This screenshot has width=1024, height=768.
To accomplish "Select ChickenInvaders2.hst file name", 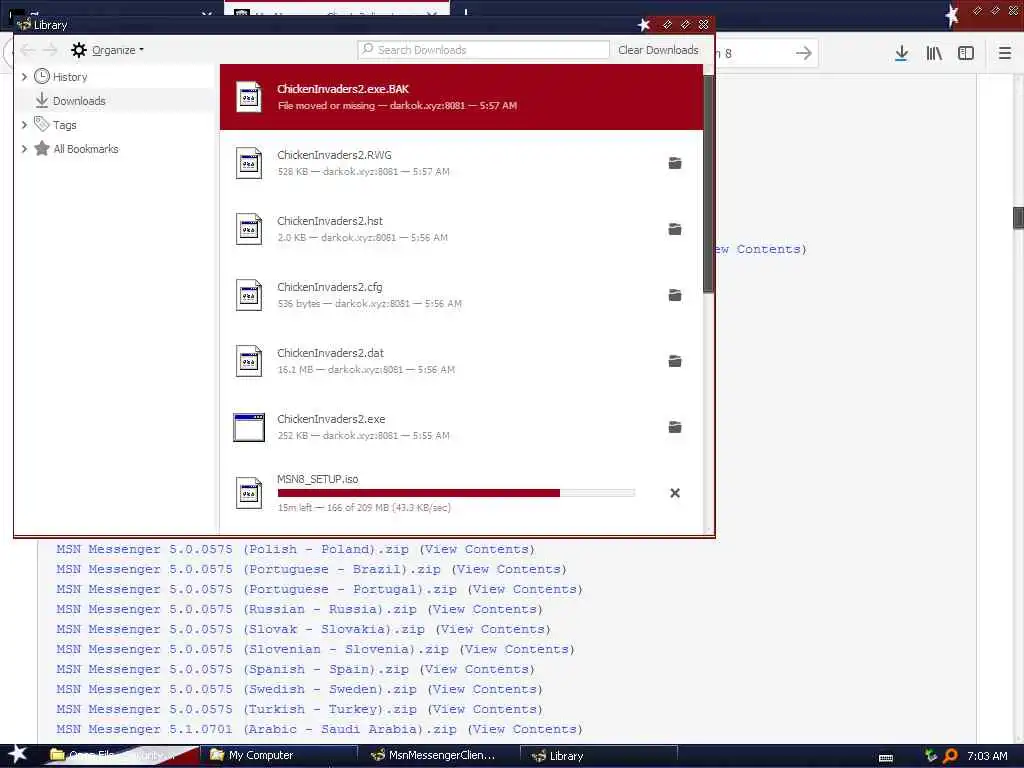I will tap(330, 221).
